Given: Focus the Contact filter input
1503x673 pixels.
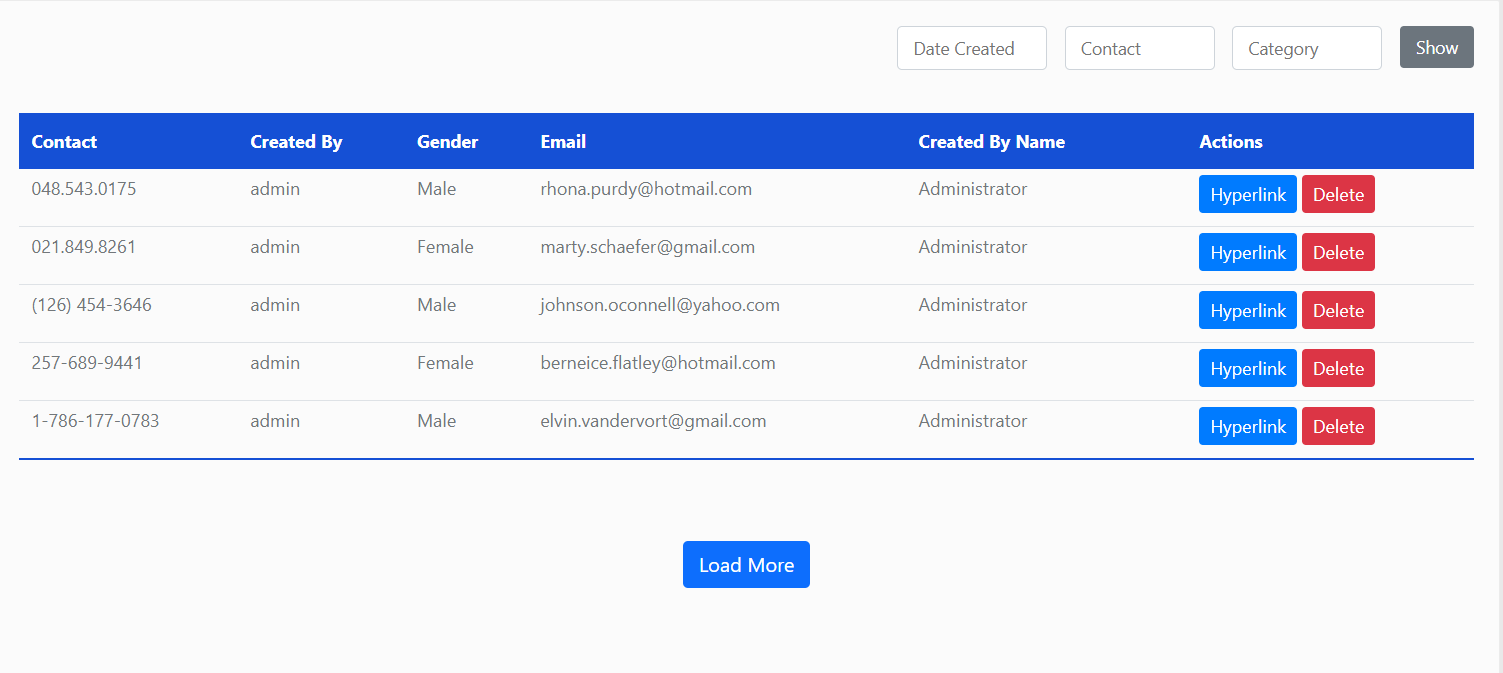Looking at the screenshot, I should pos(1139,48).
